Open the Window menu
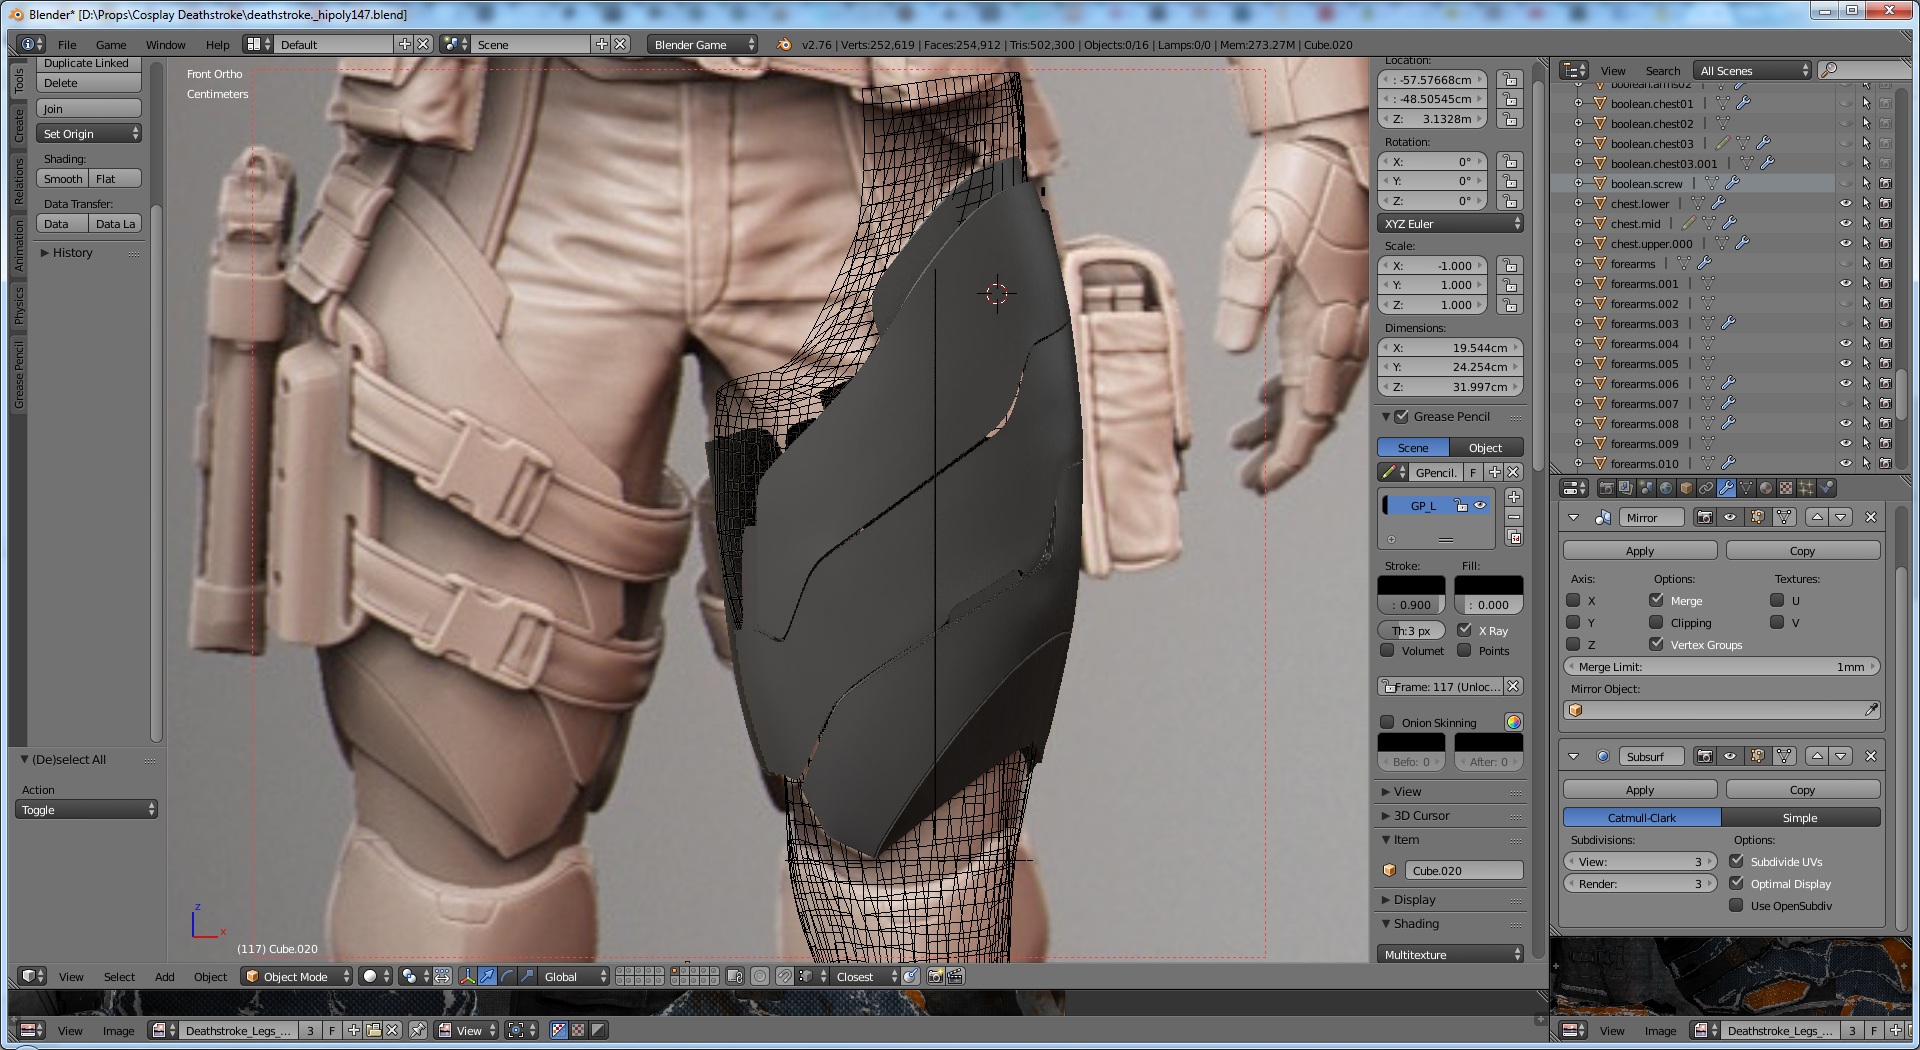The image size is (1920, 1050). click(x=165, y=44)
